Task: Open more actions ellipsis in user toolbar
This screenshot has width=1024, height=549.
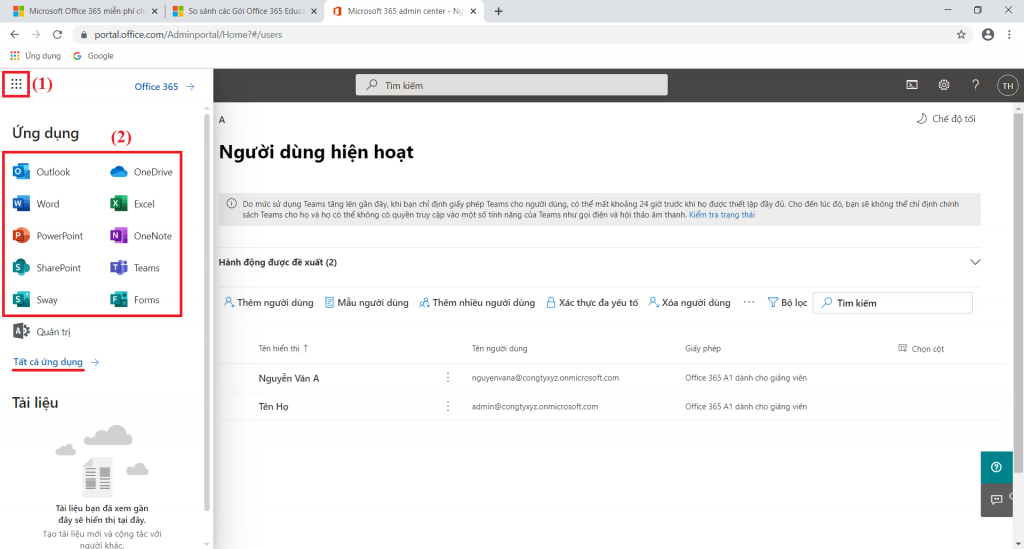Action: 749,302
